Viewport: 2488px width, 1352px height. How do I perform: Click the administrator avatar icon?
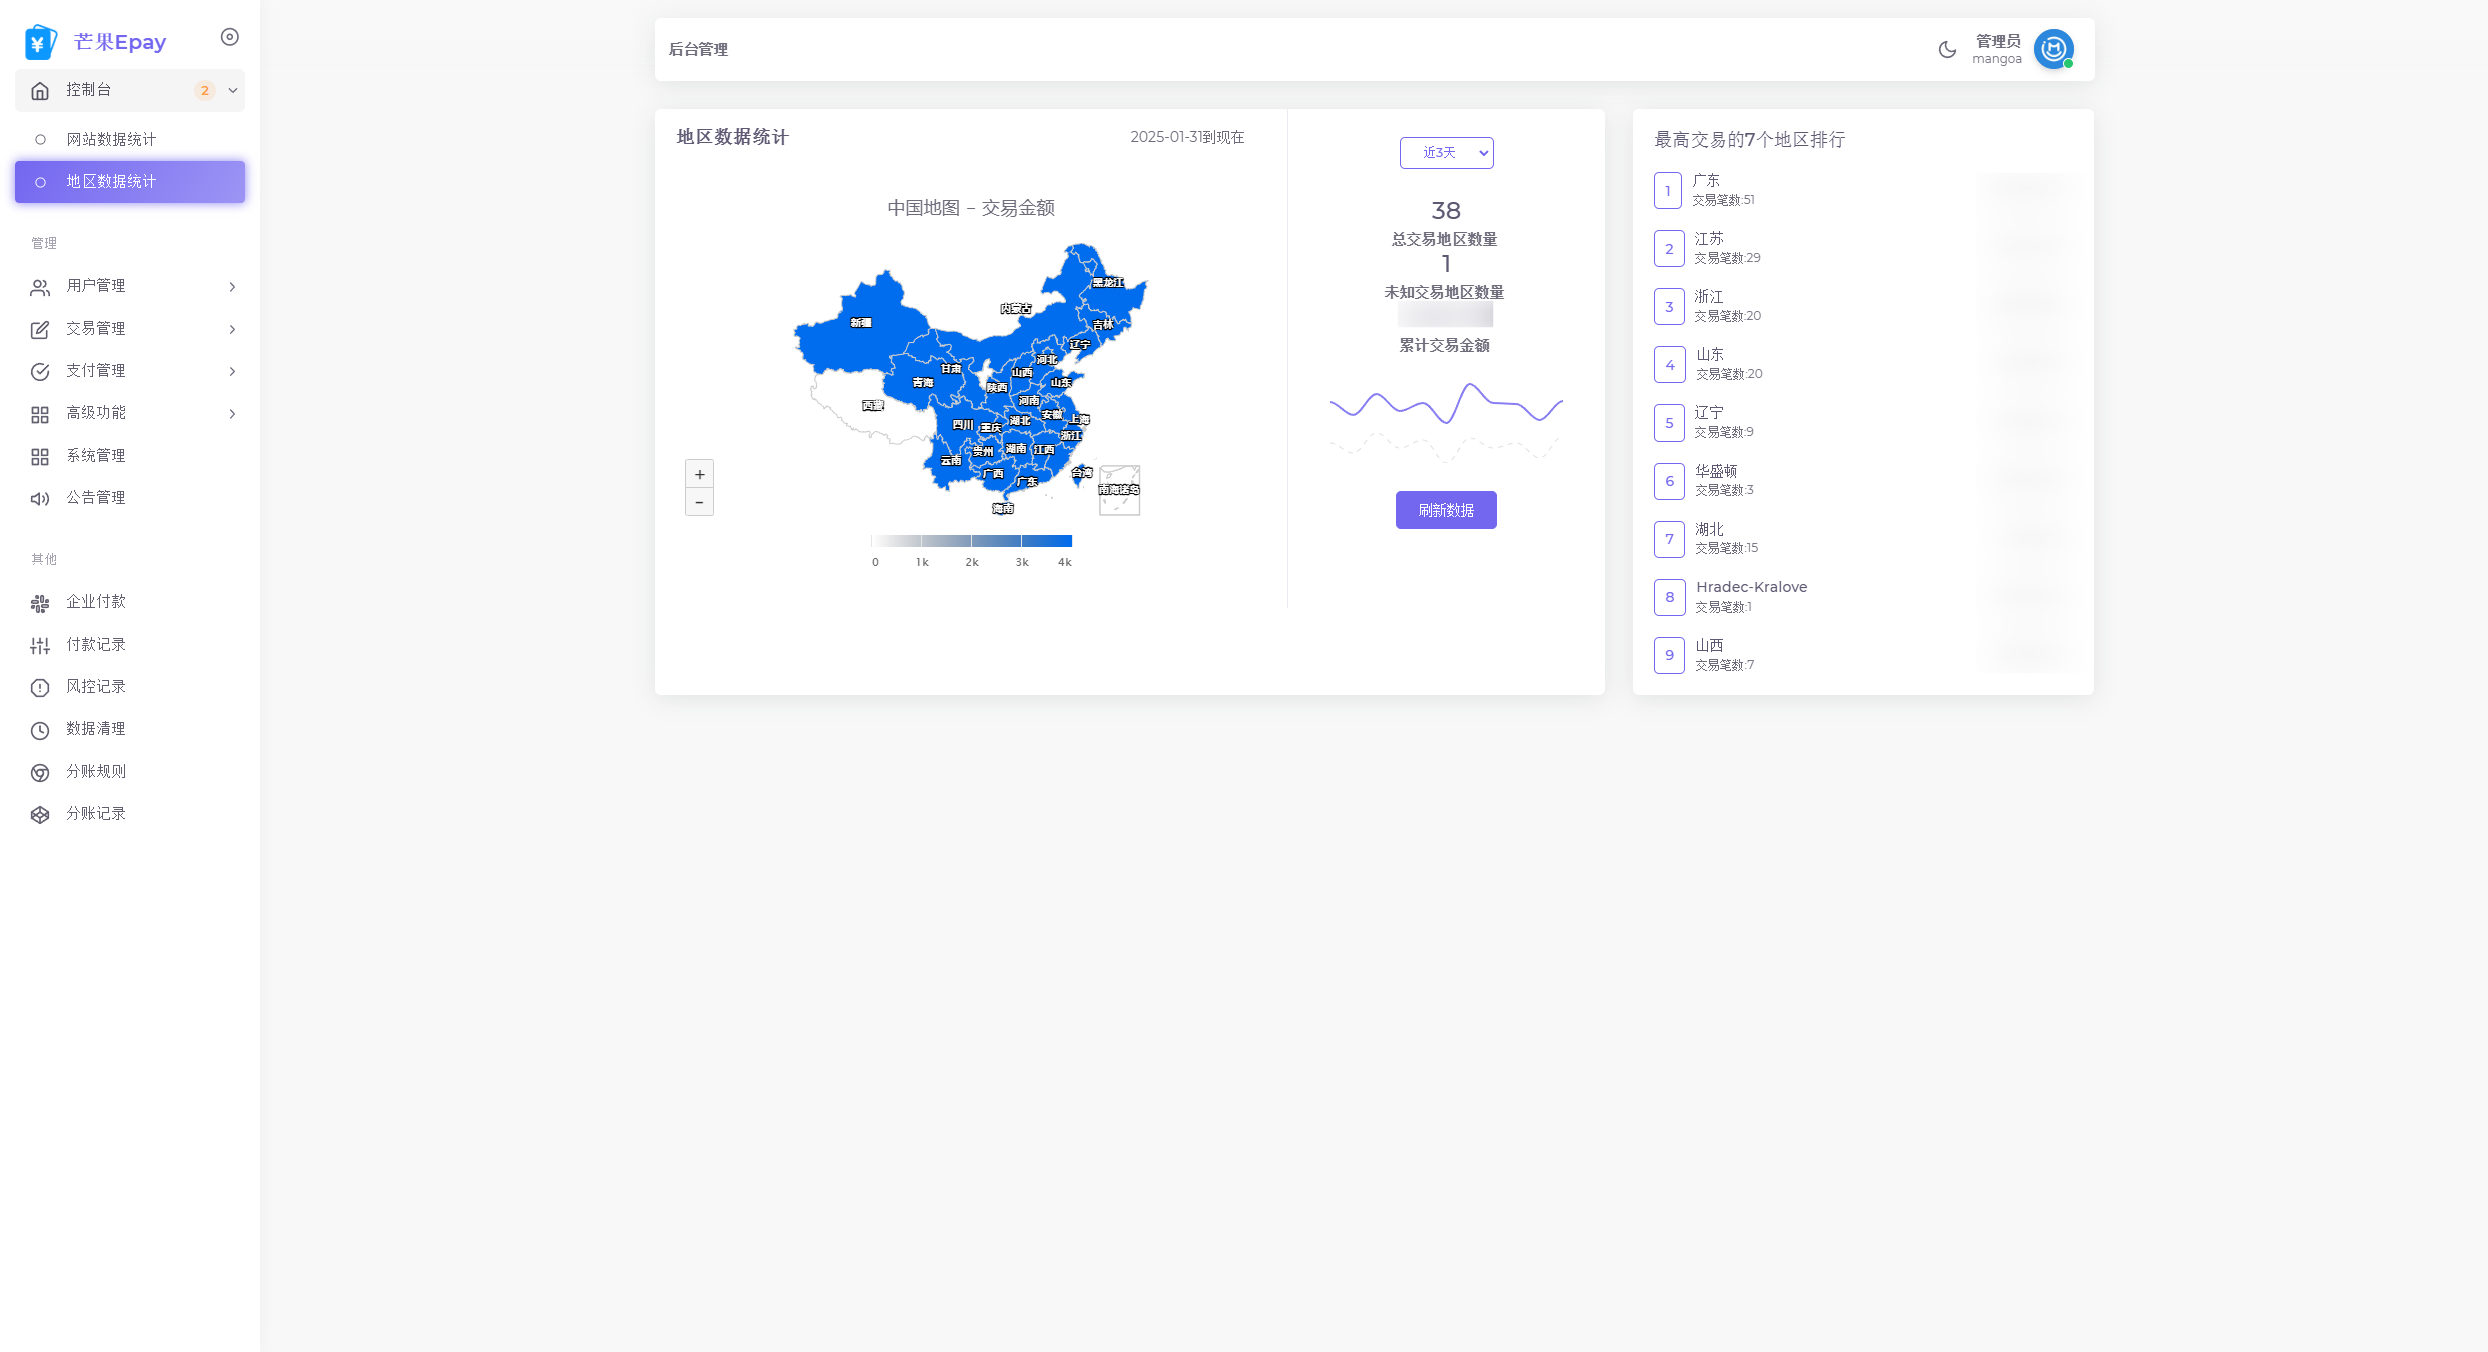coord(2054,49)
